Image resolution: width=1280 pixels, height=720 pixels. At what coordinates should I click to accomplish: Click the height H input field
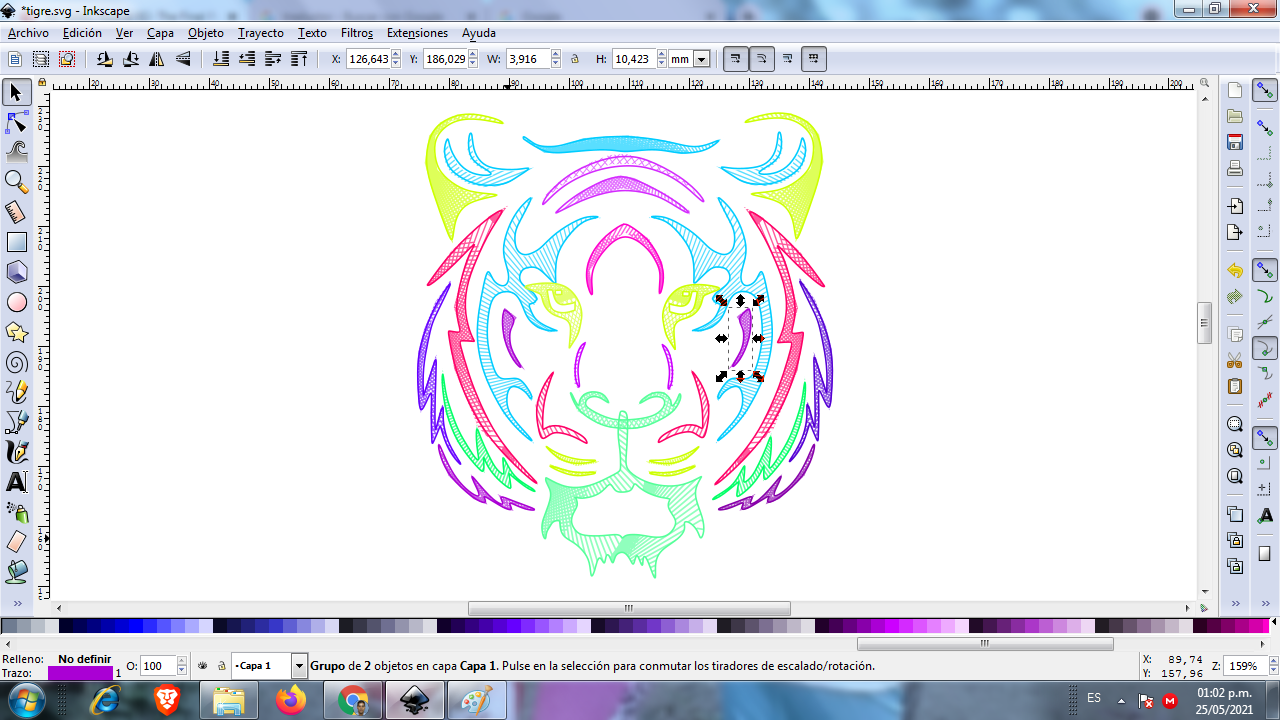(632, 59)
